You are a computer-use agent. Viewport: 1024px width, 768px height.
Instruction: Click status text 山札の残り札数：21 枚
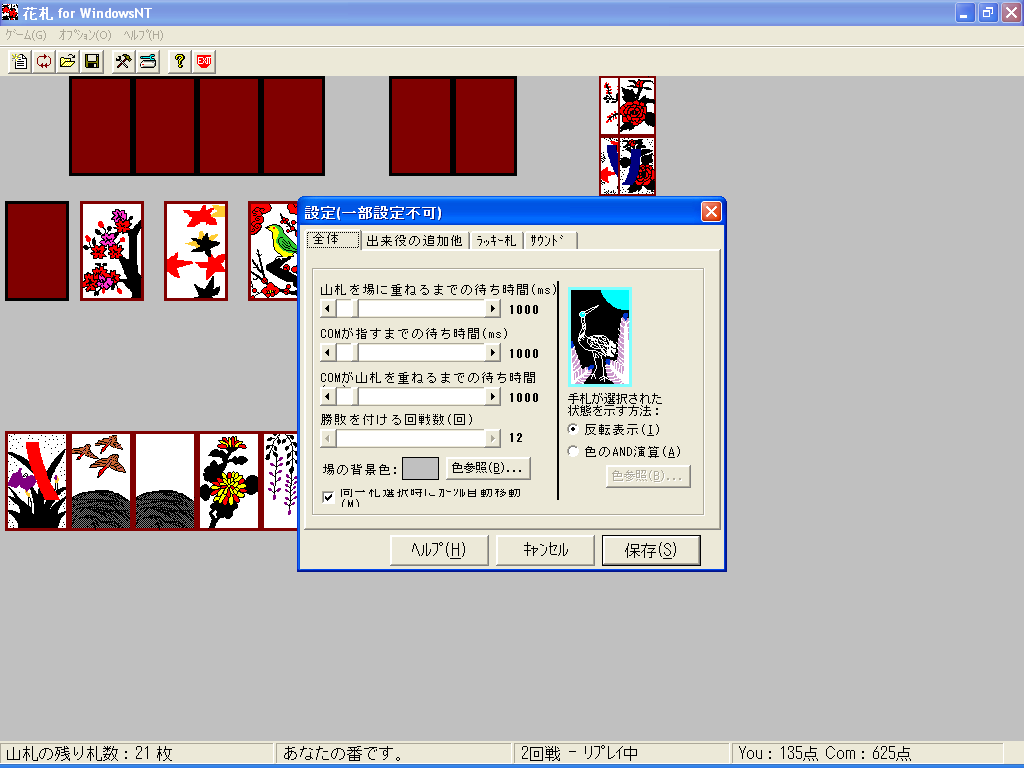pyautogui.click(x=89, y=754)
